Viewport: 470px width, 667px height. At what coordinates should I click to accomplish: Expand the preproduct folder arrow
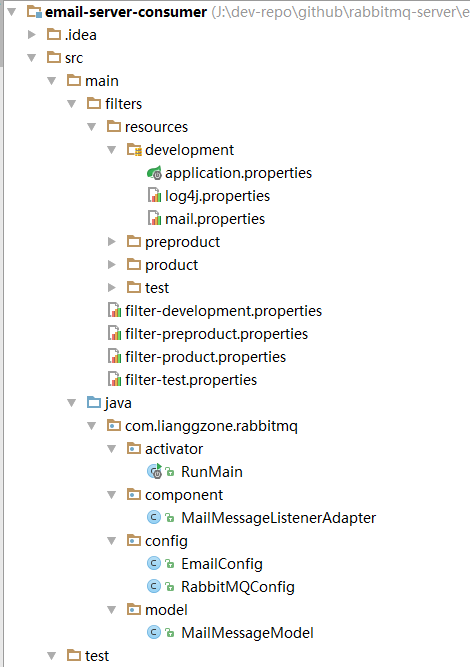click(111, 242)
